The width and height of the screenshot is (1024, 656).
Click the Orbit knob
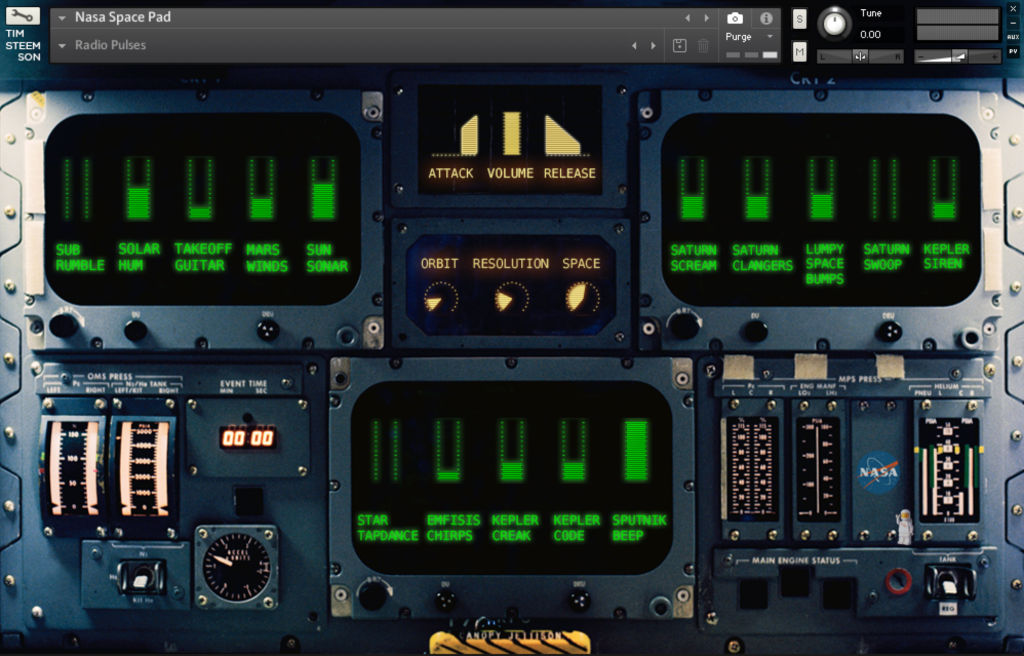440,299
